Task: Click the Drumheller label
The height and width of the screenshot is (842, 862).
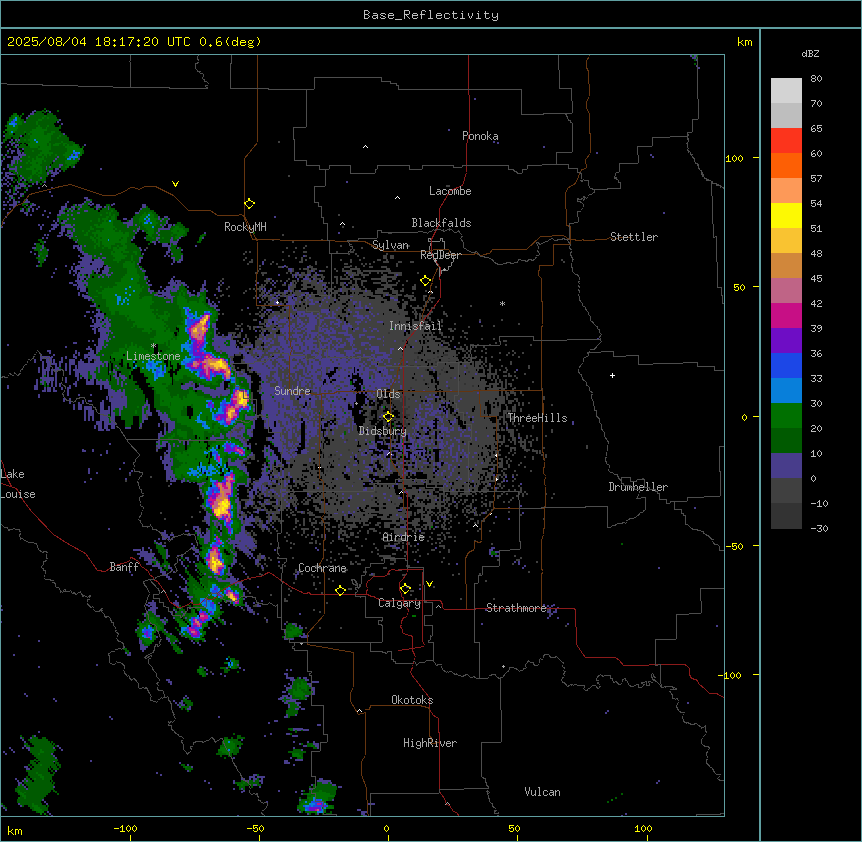Action: point(638,487)
